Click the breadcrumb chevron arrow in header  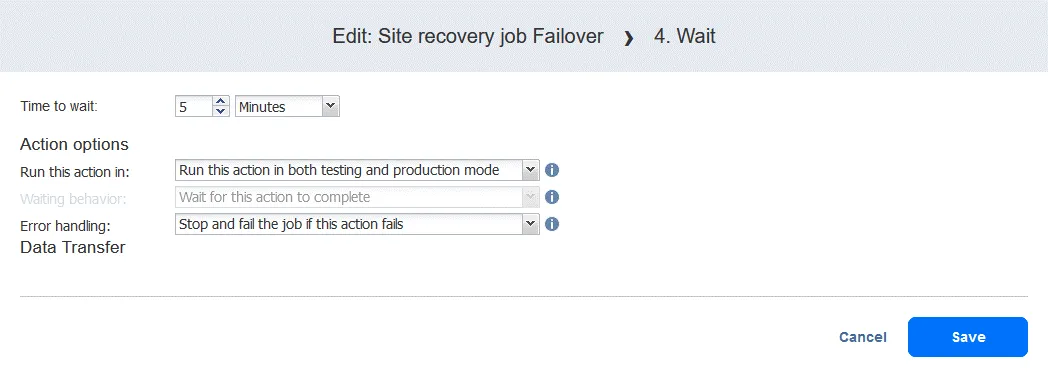(x=628, y=38)
